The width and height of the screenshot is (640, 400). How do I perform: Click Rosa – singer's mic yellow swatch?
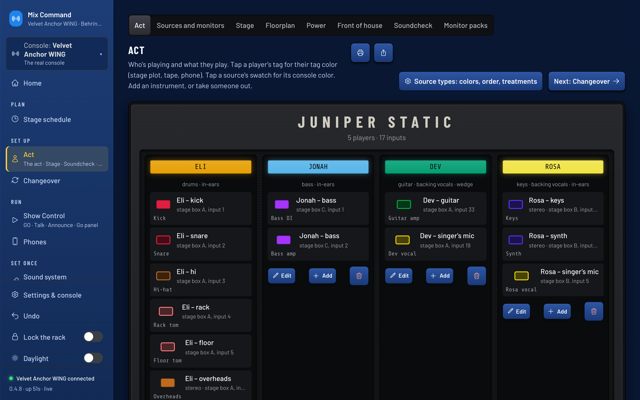(521, 276)
